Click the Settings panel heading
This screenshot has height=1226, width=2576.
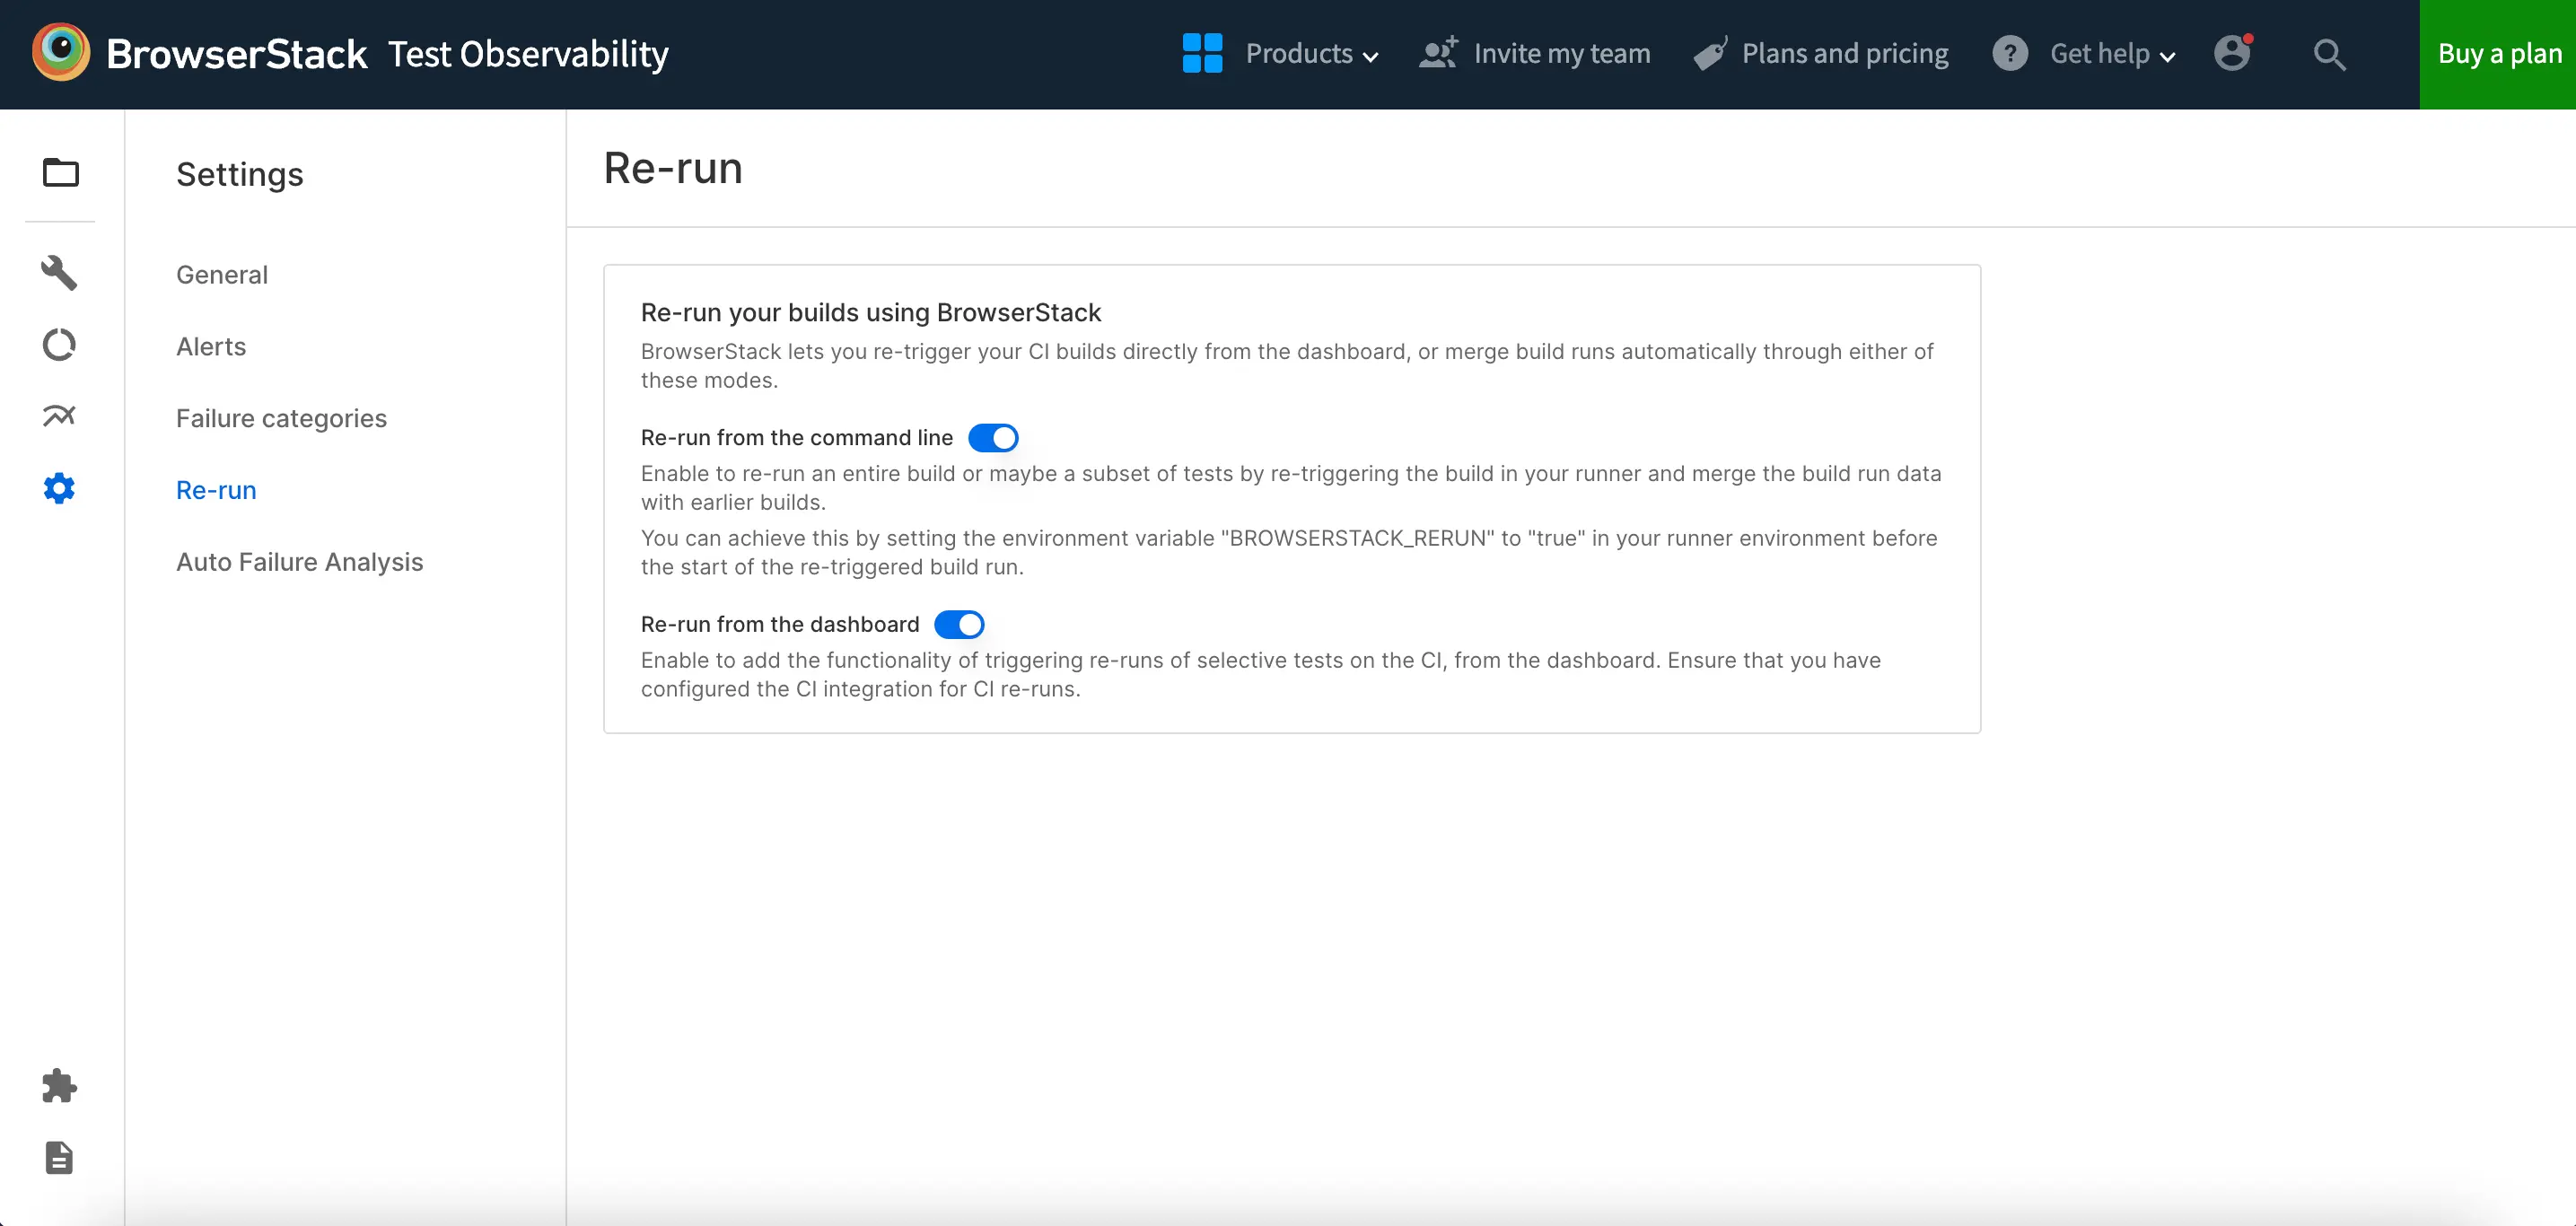[x=240, y=174]
